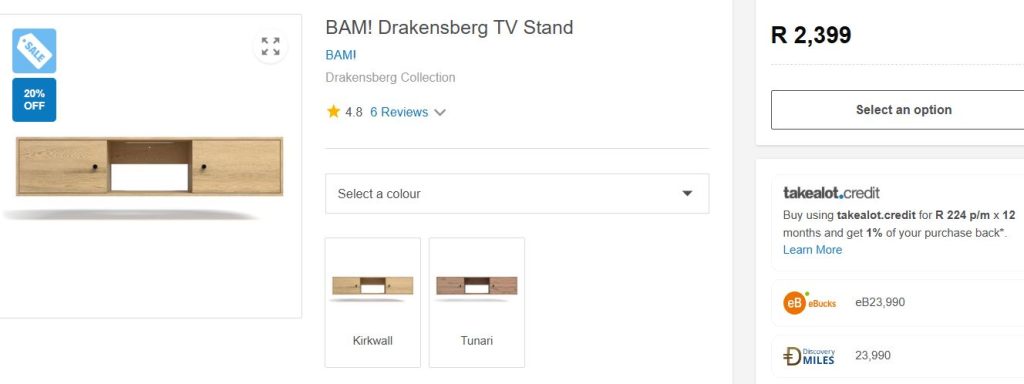Expand the product image to fullscreen
1024x384 pixels.
pyautogui.click(x=270, y=46)
